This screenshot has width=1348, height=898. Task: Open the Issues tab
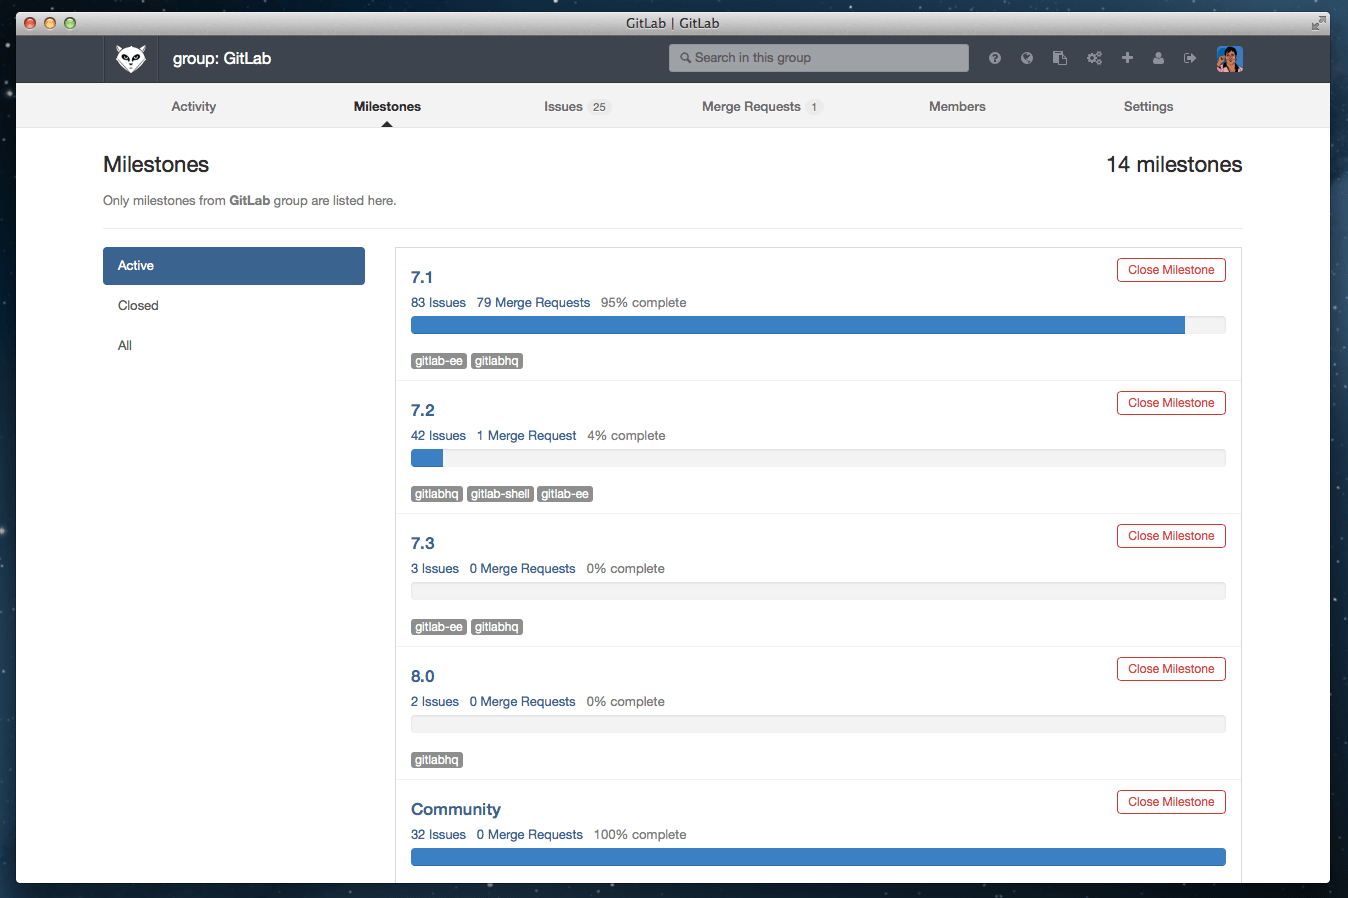click(x=564, y=107)
